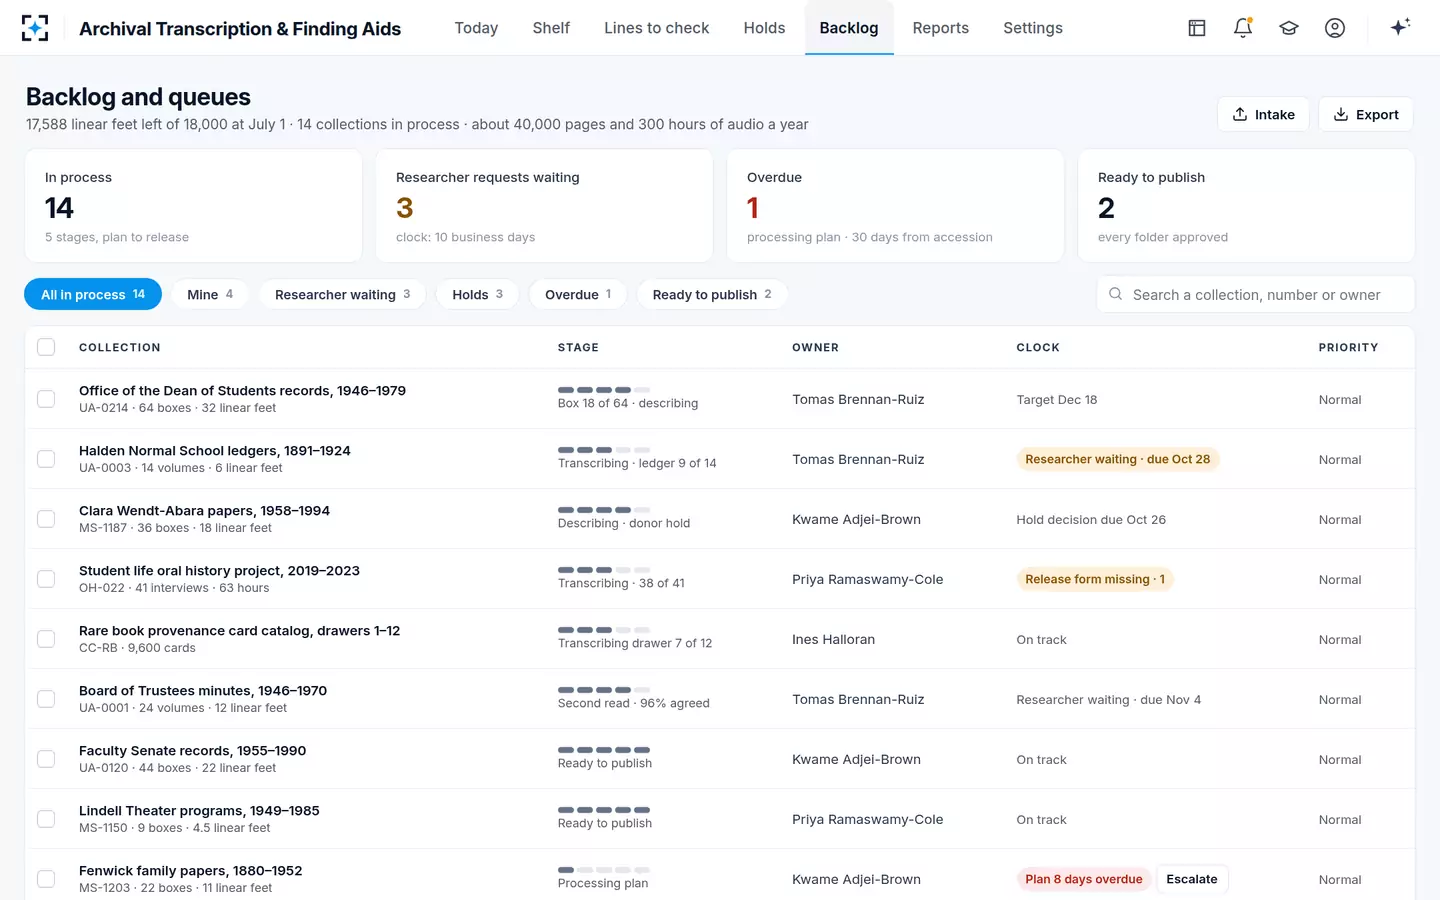The height and width of the screenshot is (900, 1440).
Task: Open the layout panel icon
Action: (x=1197, y=28)
